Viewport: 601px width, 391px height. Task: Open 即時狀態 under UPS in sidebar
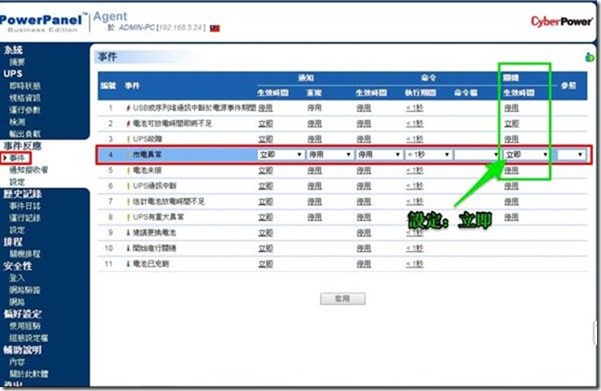[25, 86]
